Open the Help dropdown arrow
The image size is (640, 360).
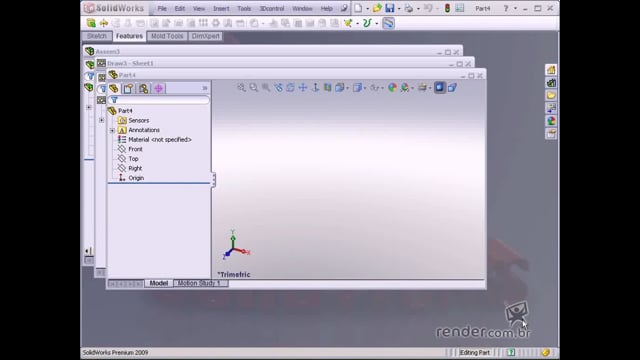(x=515, y=9)
